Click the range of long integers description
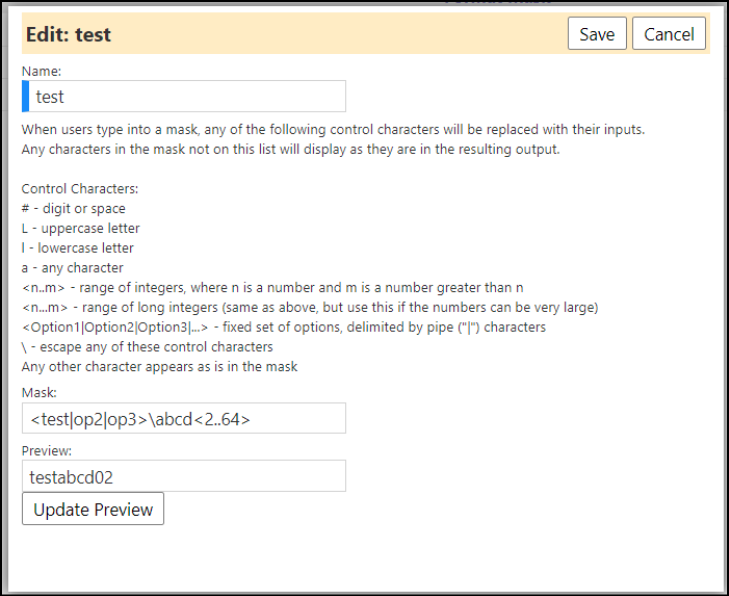Screen dimensions: 729x596 310,307
